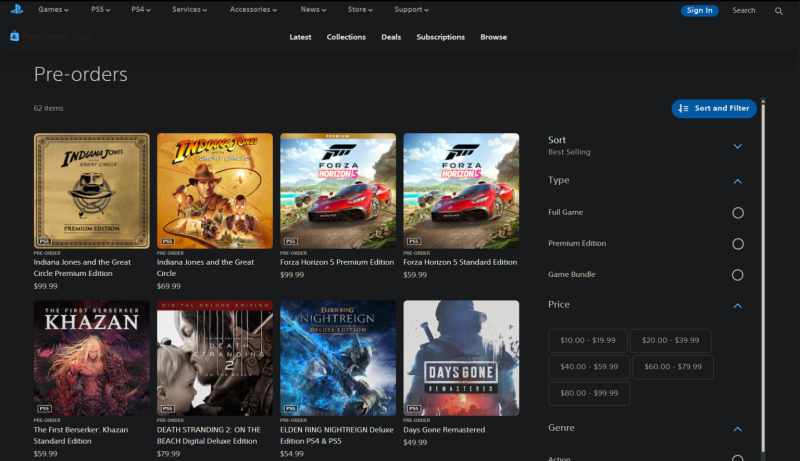
Task: Click PS5 badge on Days Gone cover
Action: [x=414, y=408]
